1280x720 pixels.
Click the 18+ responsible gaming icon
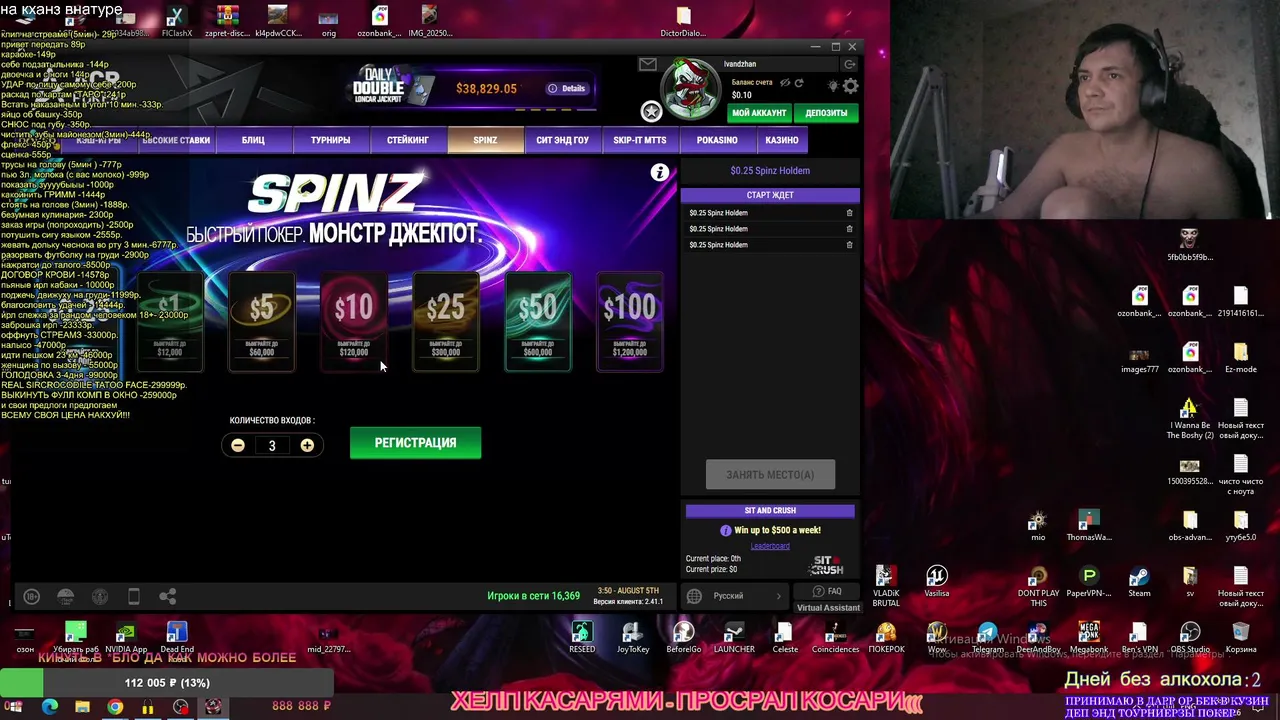click(x=32, y=596)
